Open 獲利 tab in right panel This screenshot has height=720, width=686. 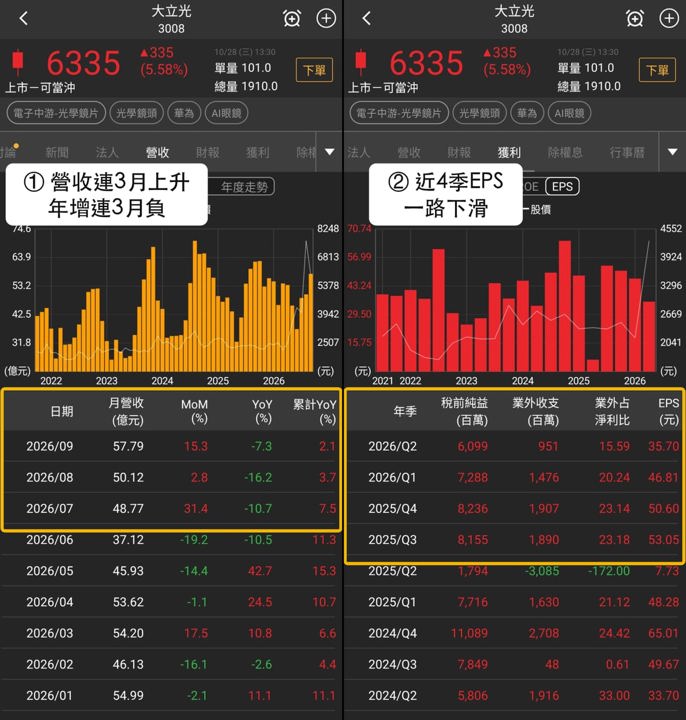(509, 152)
